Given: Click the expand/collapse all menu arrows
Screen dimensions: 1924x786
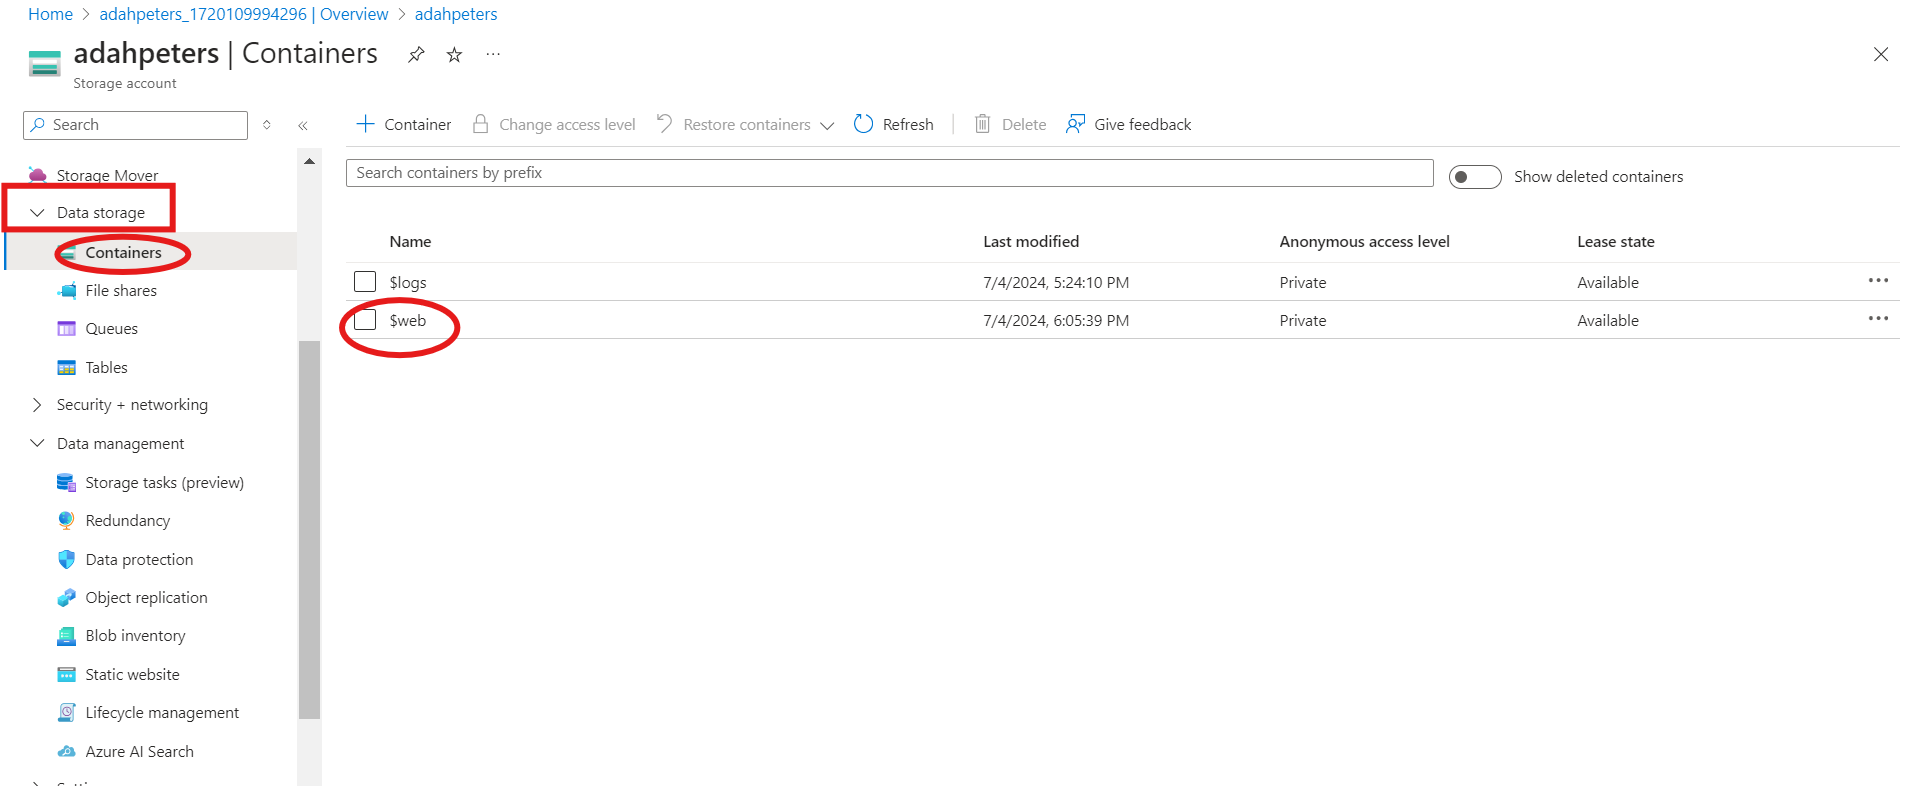Looking at the screenshot, I should point(267,125).
